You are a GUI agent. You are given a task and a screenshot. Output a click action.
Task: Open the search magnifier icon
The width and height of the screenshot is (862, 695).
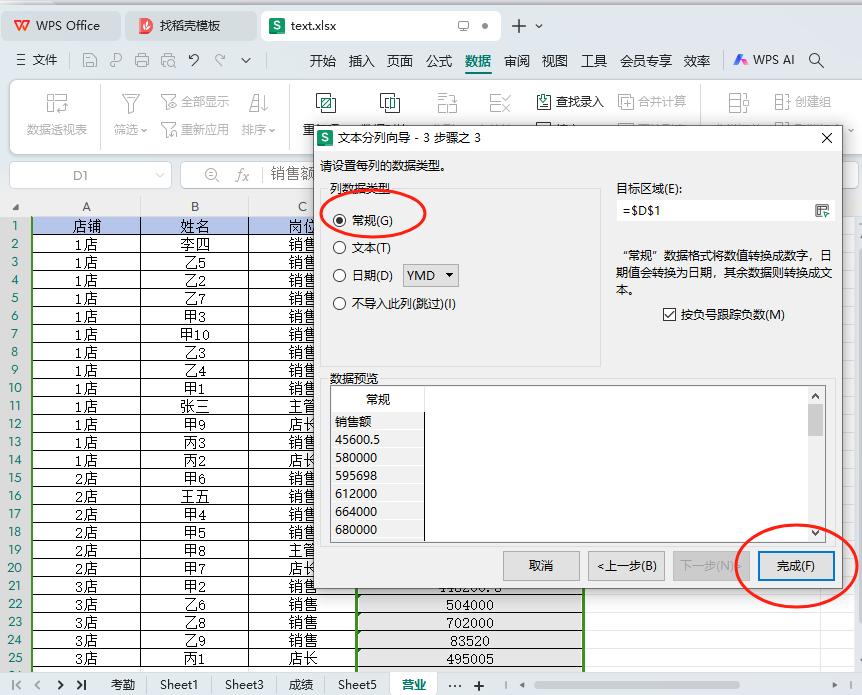click(816, 60)
